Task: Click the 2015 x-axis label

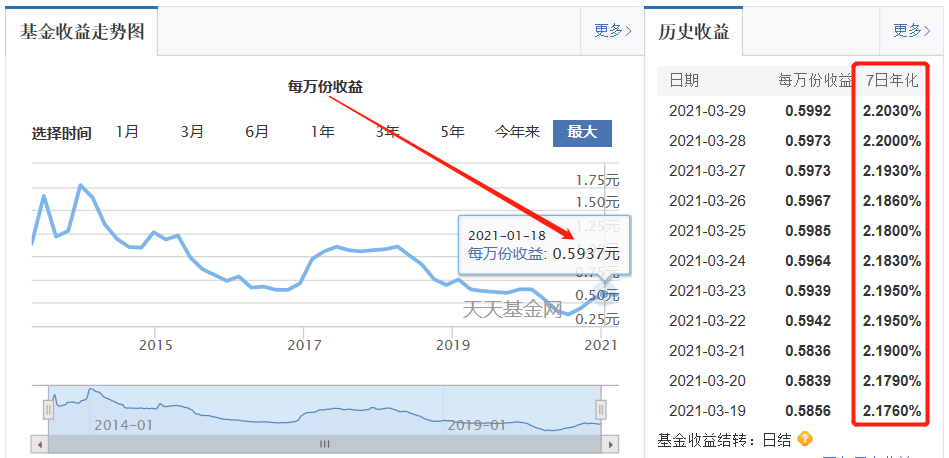Action: pos(156,345)
